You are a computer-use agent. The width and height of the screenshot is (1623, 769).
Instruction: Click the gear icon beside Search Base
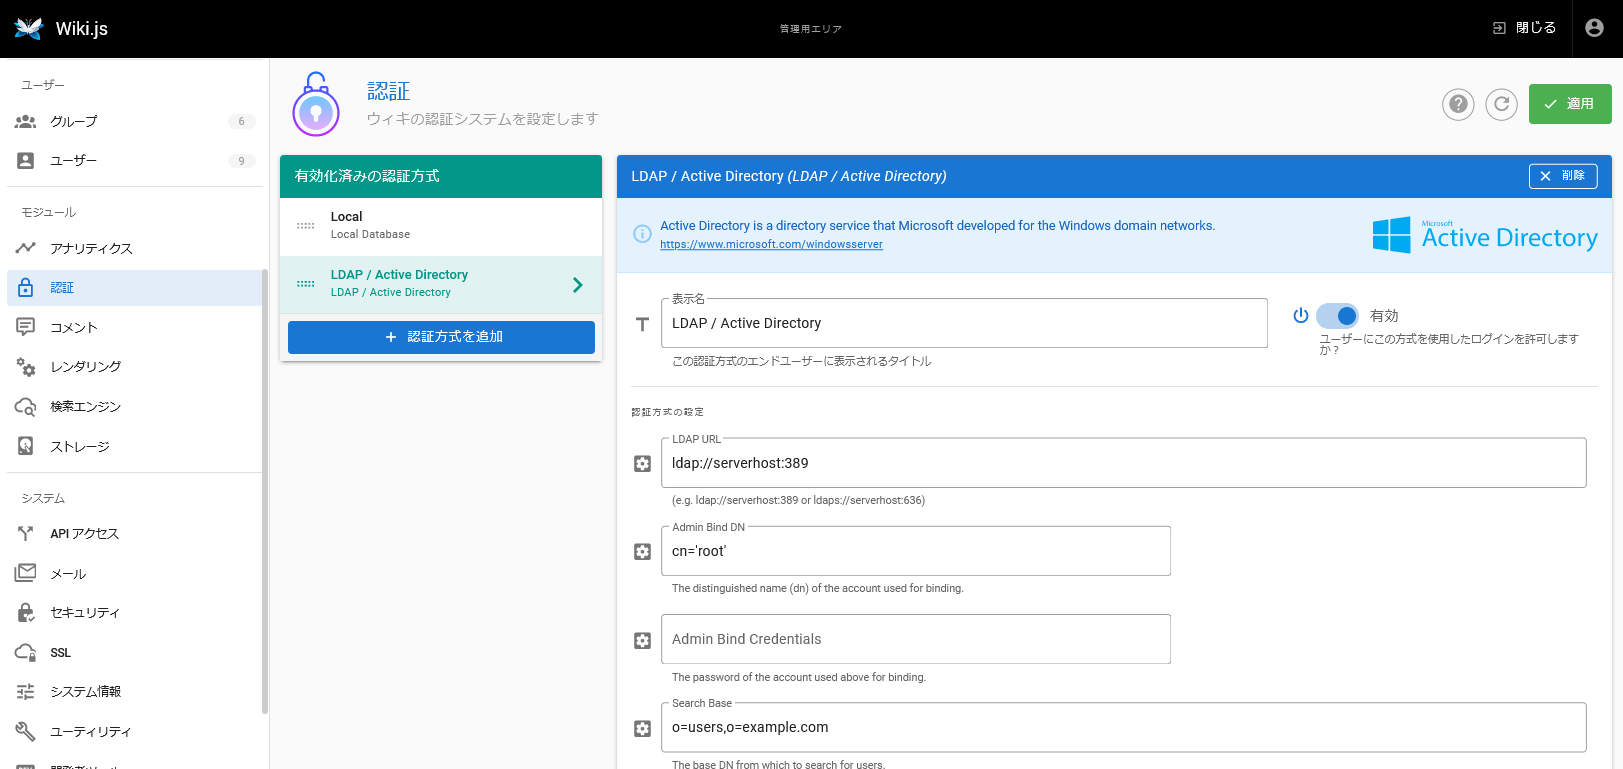click(x=643, y=729)
